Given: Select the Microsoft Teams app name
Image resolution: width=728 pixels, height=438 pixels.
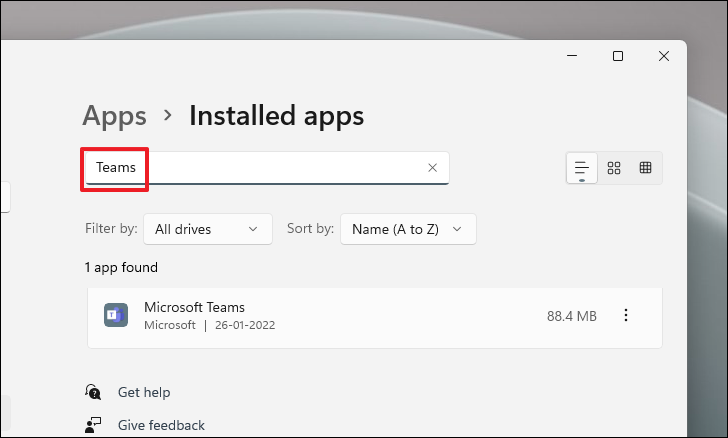Looking at the screenshot, I should point(194,307).
